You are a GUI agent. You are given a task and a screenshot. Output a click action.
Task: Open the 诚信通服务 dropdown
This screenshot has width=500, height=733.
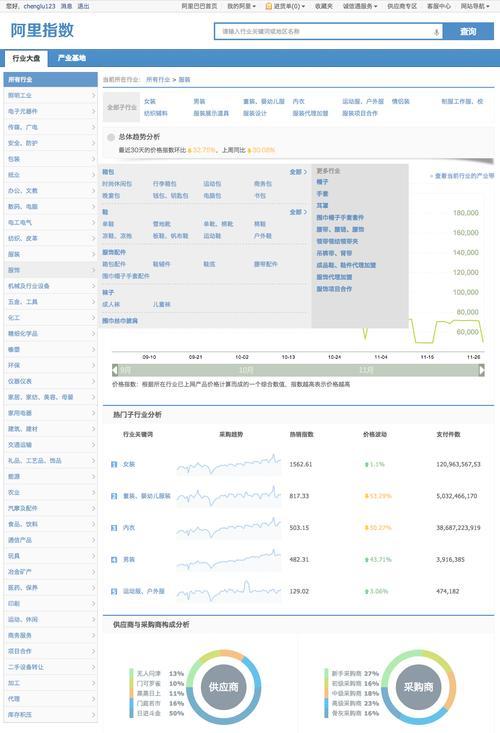[360, 6]
